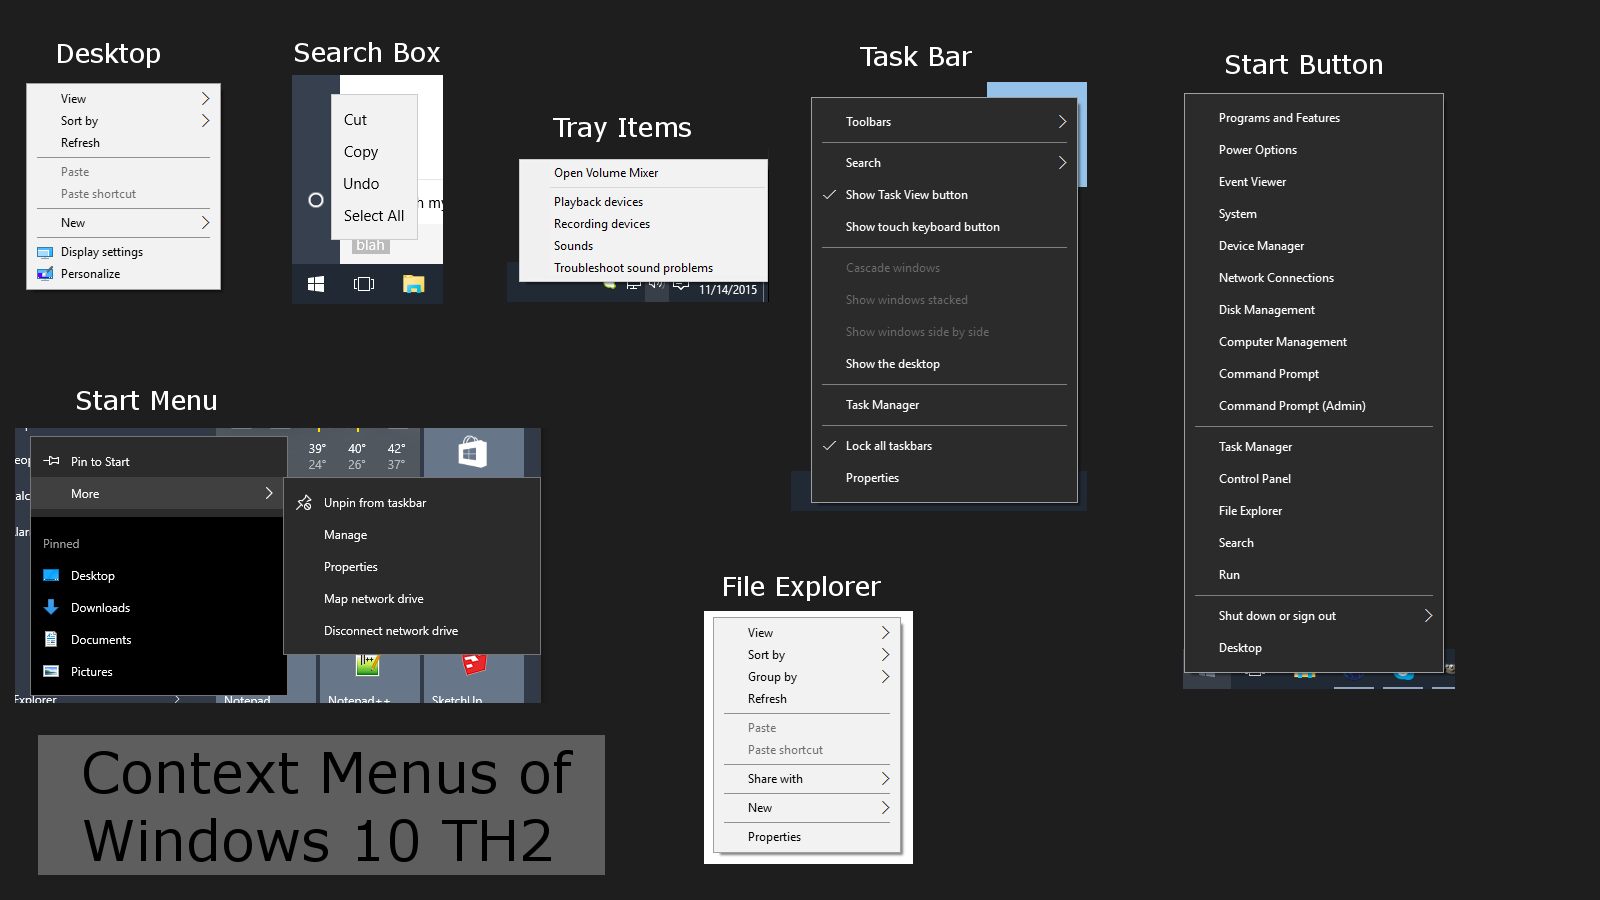The width and height of the screenshot is (1600, 900).
Task: Click Windows Start icon under Search Box
Action: click(x=316, y=284)
